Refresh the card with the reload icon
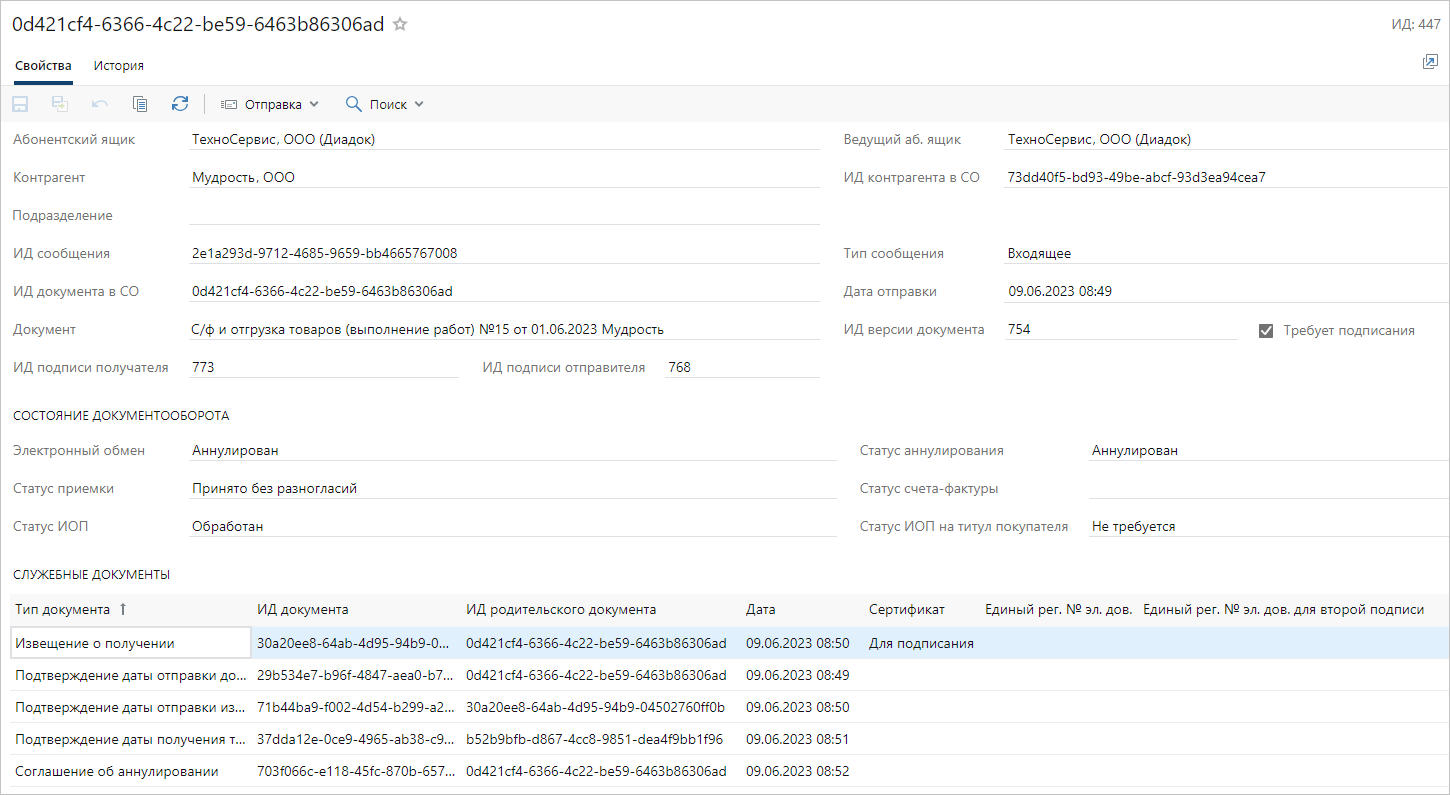This screenshot has height=795, width=1450. click(x=180, y=104)
